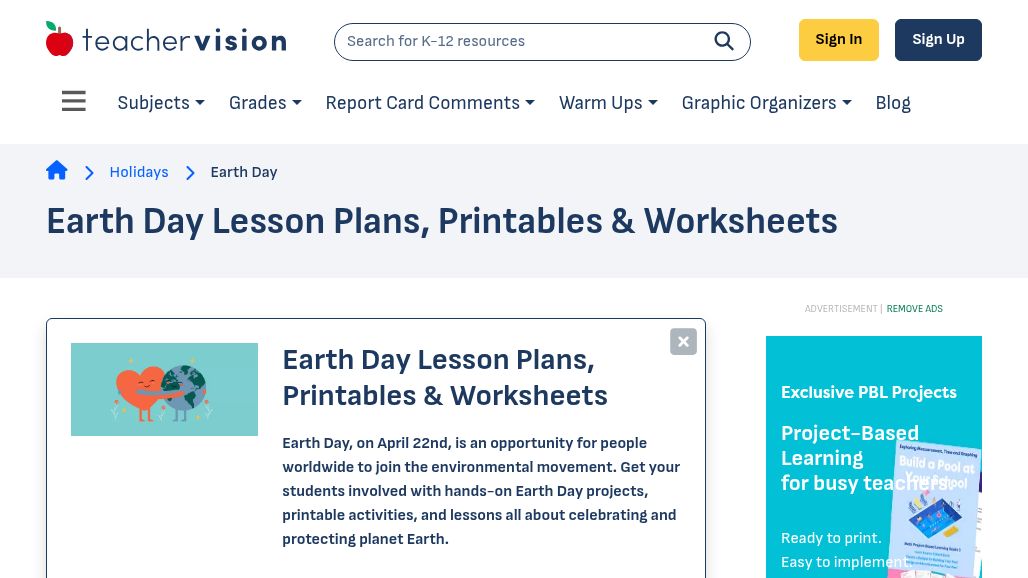
Task: Open the Warm Ups menu
Action: pos(608,103)
